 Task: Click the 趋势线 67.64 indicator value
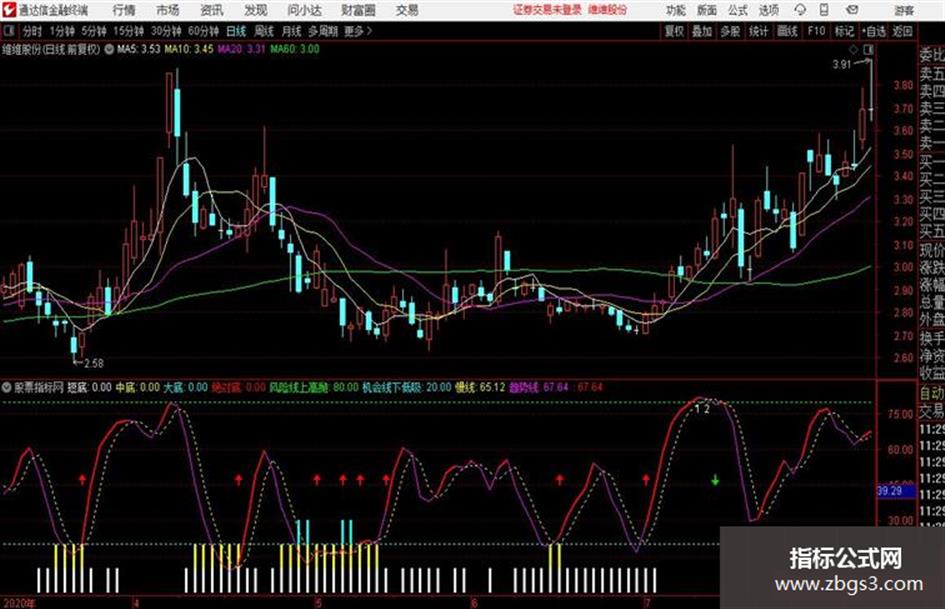tap(539, 387)
